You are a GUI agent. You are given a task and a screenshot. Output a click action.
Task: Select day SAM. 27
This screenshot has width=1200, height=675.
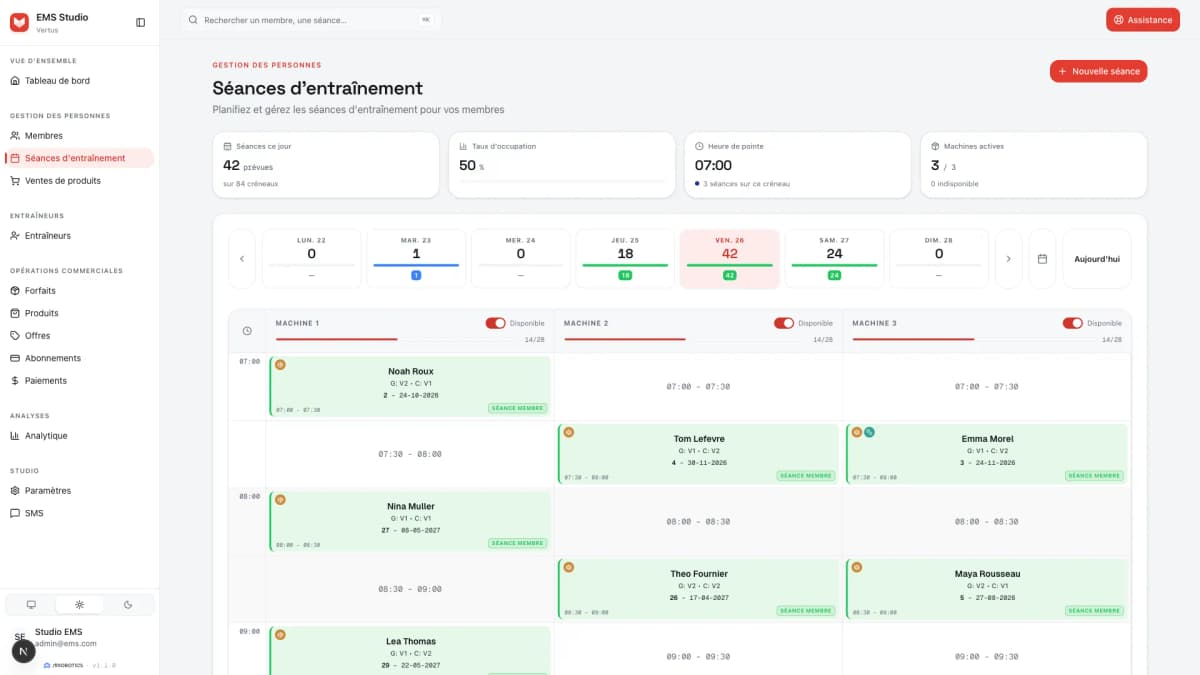tap(834, 259)
